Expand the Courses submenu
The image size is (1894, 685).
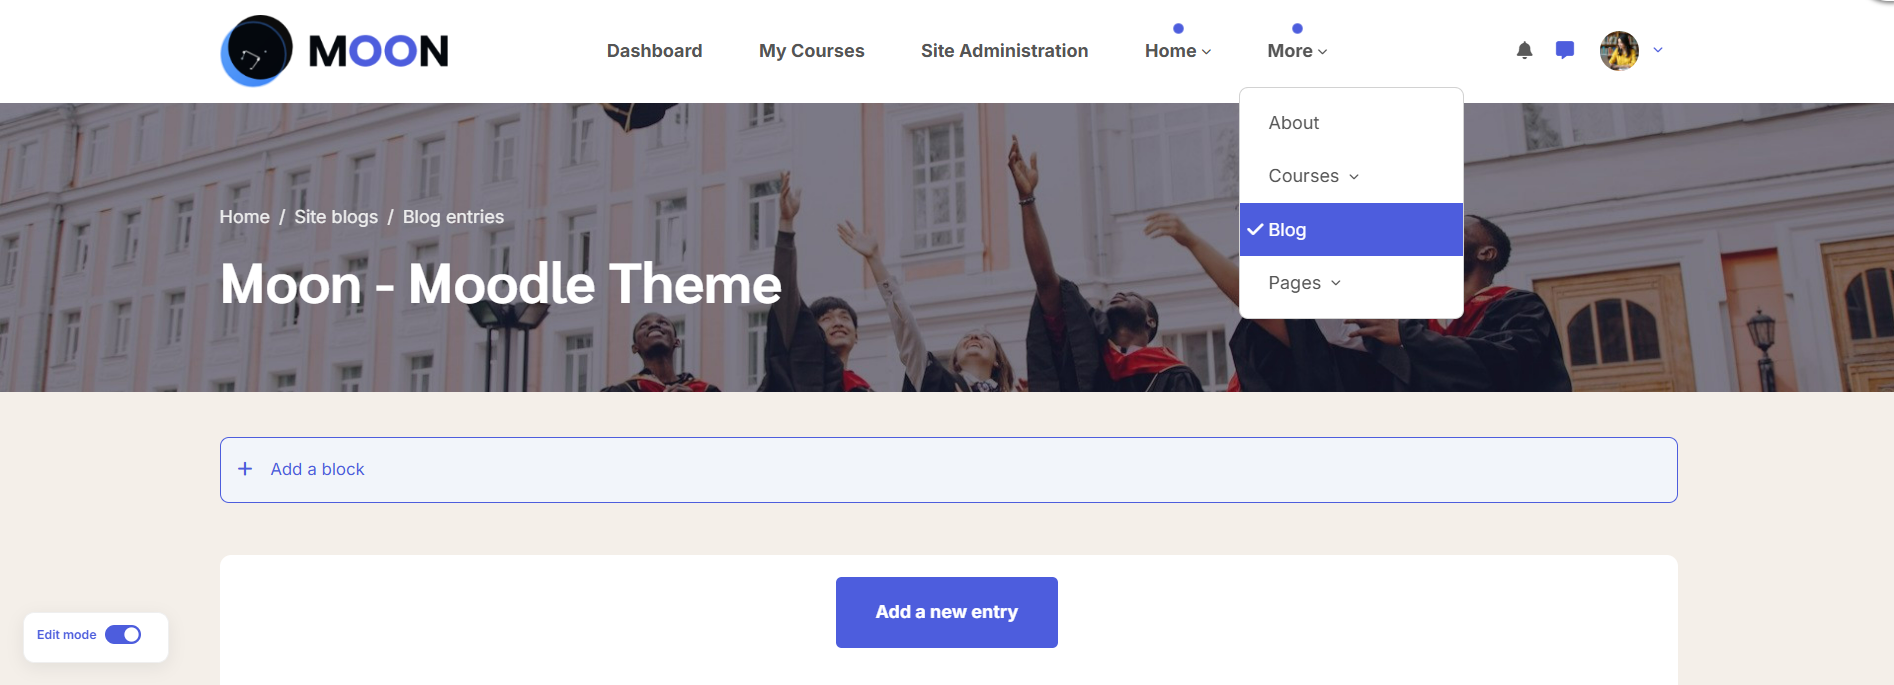(1313, 176)
